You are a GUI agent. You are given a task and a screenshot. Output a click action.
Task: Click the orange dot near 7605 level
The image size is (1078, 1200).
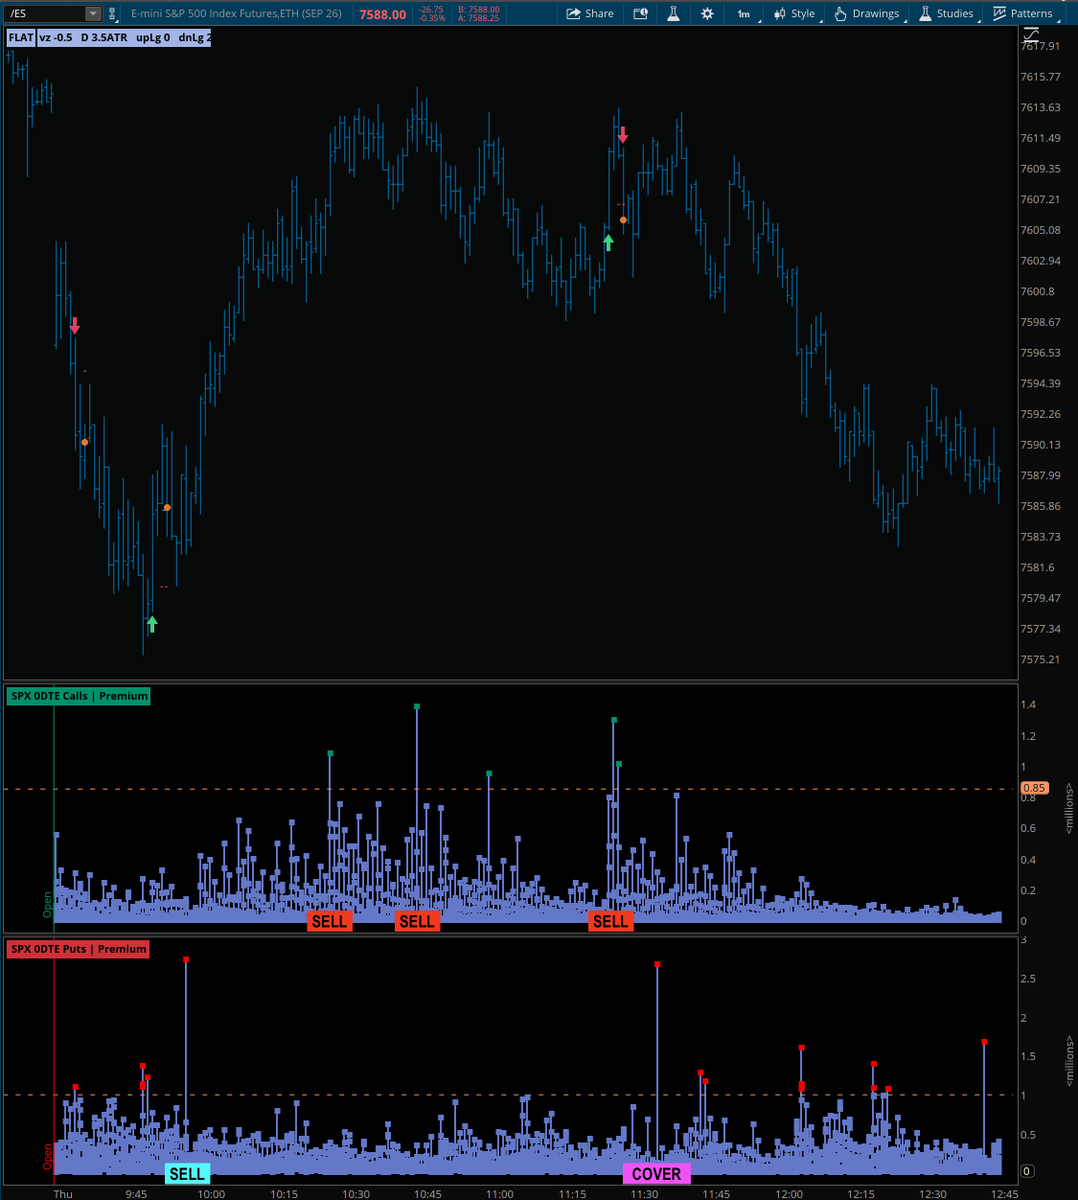[x=623, y=220]
